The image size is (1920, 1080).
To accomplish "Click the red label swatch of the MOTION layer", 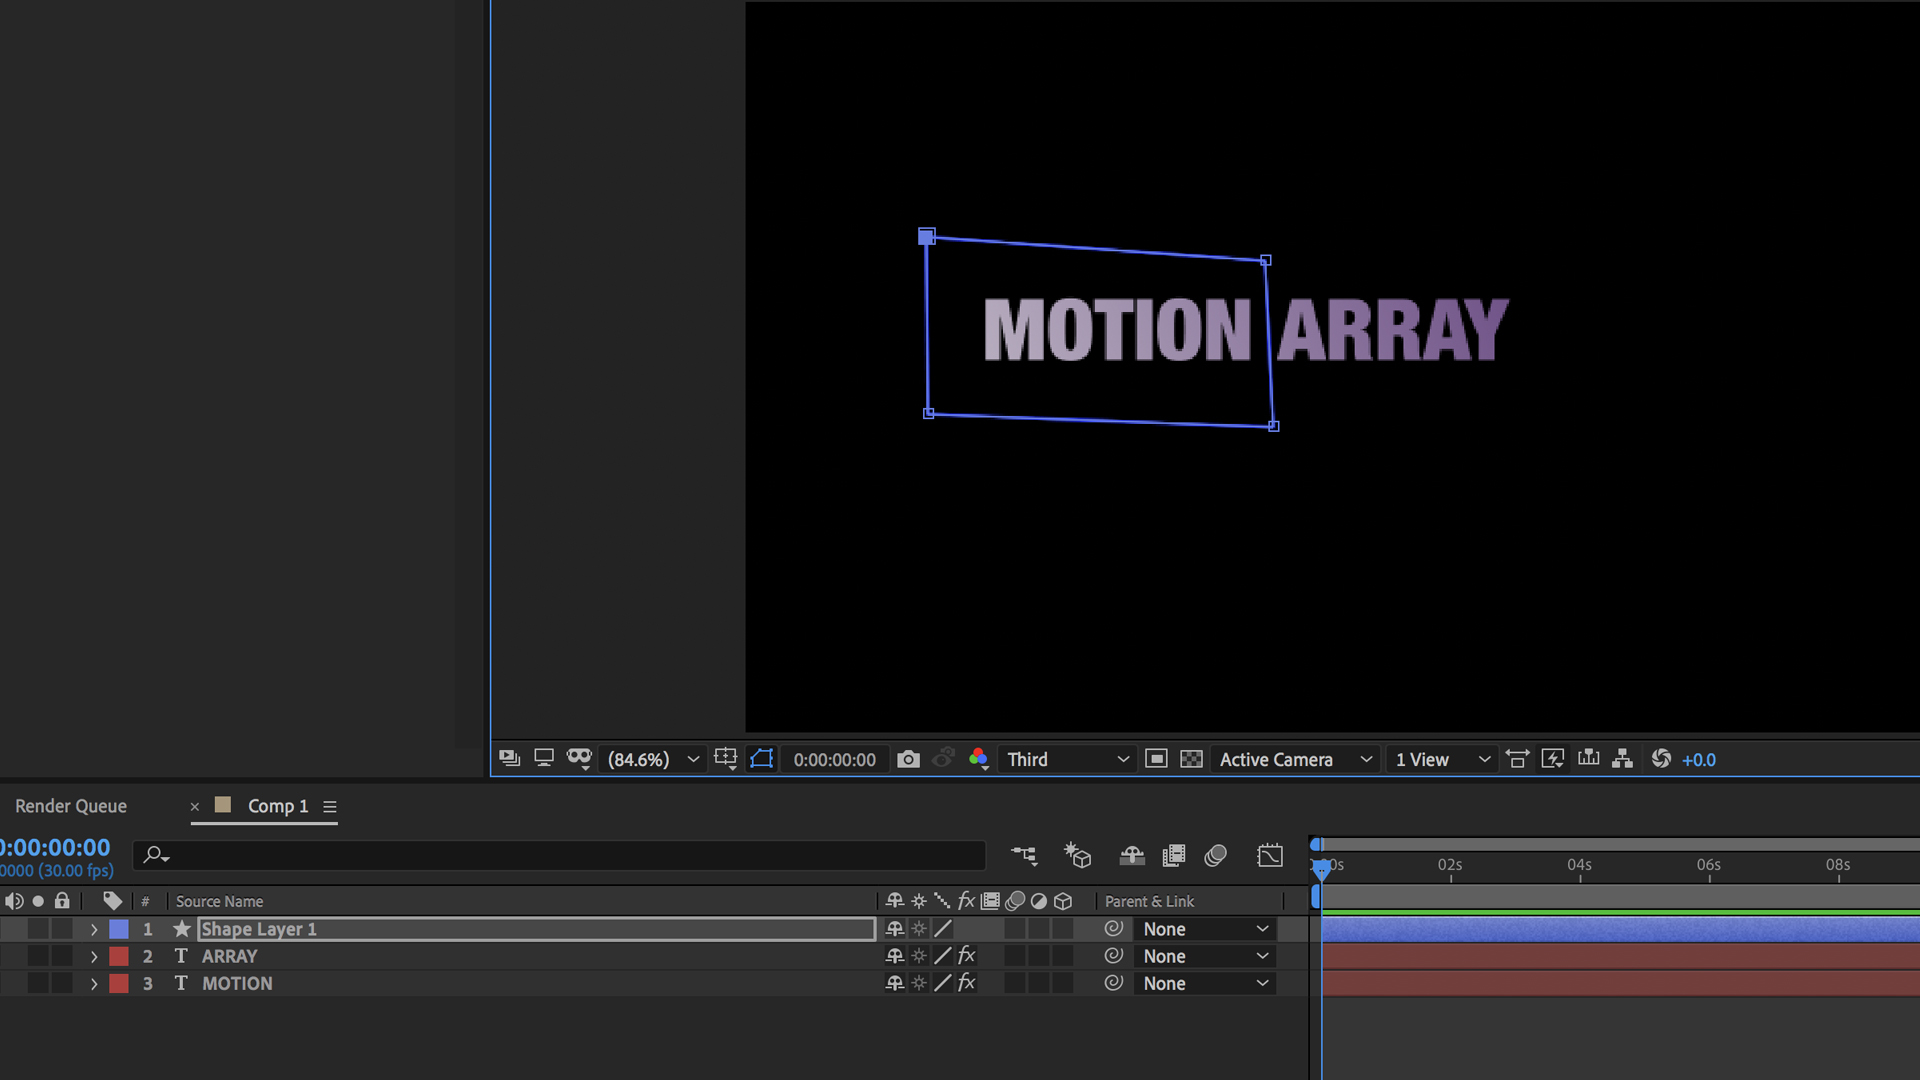I will [x=118, y=983].
